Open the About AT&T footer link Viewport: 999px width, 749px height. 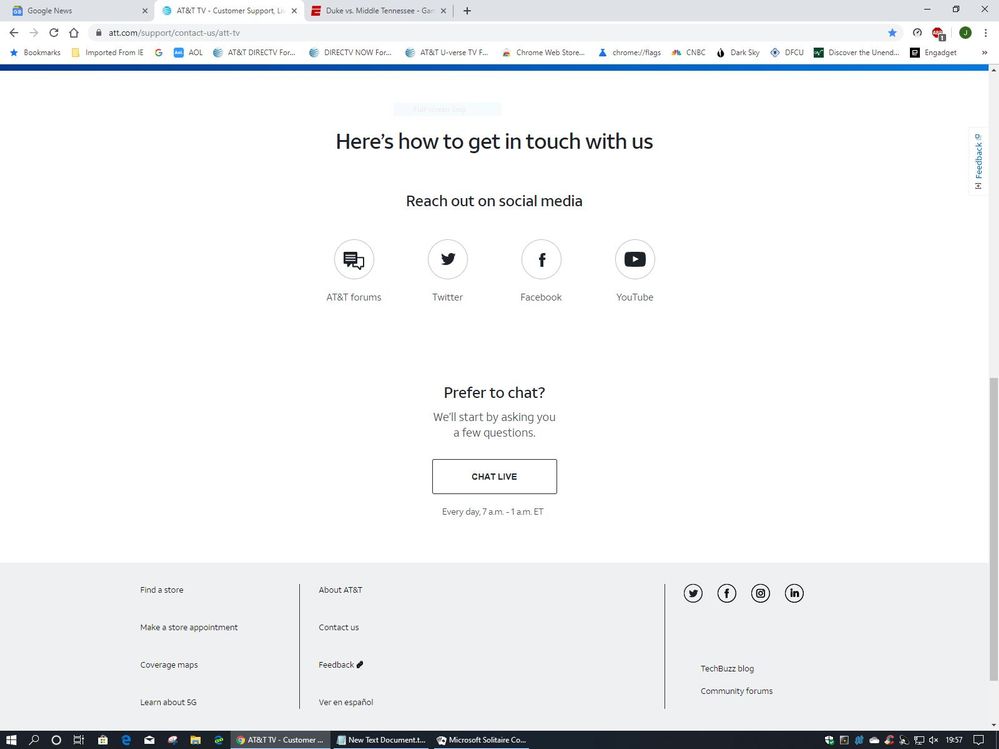point(340,590)
